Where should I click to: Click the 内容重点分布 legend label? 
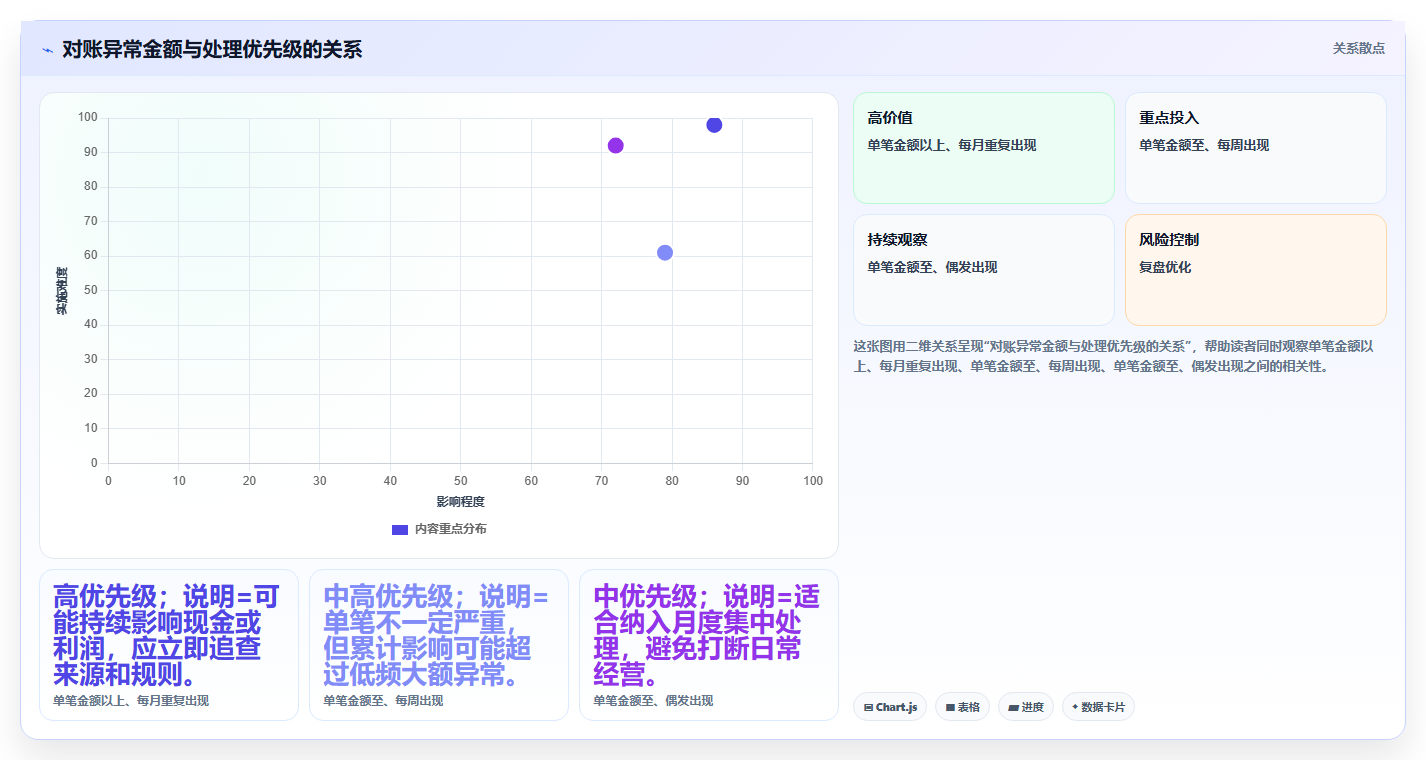point(451,529)
